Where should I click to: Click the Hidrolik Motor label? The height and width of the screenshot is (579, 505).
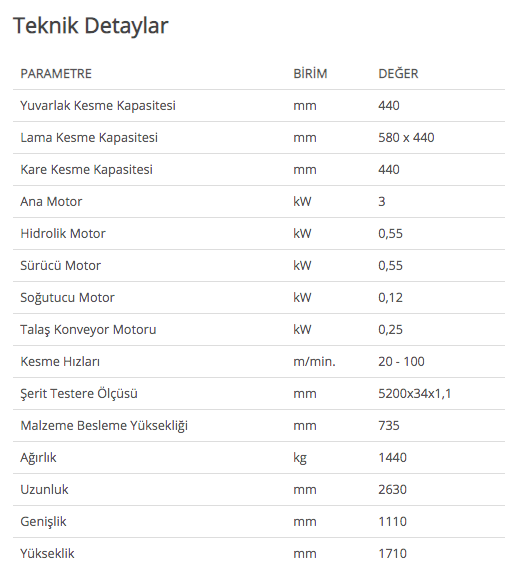[x=63, y=234]
